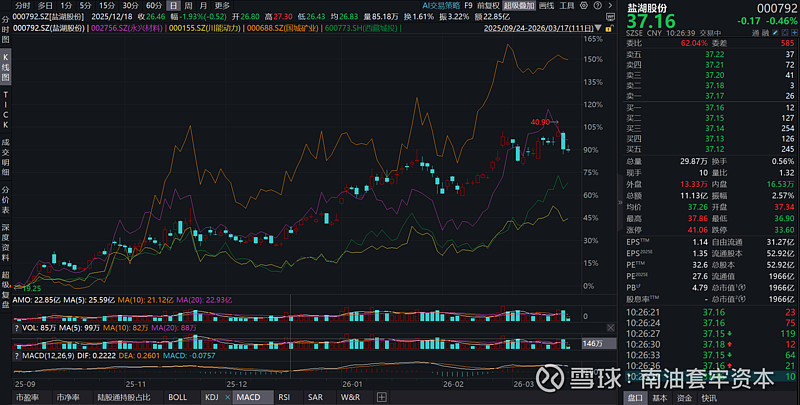Screen dimensions: 800x405
Task: Expand the 更多 period options
Action: click(222, 5)
